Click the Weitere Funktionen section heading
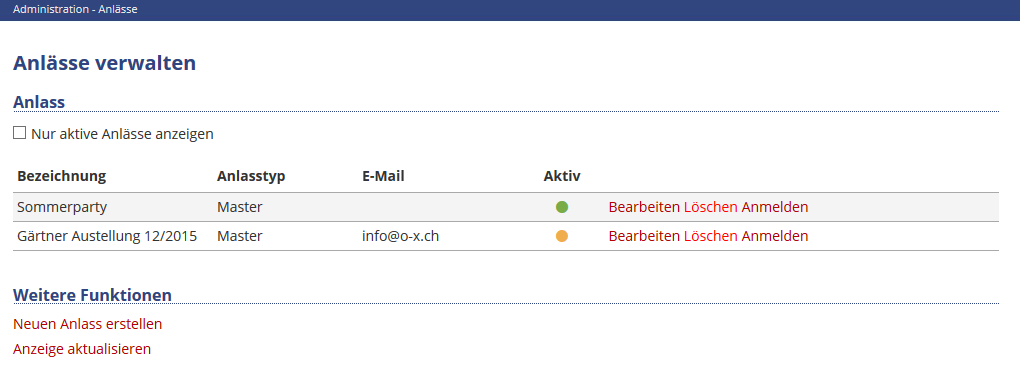This screenshot has width=1020, height=385. pos(92,295)
